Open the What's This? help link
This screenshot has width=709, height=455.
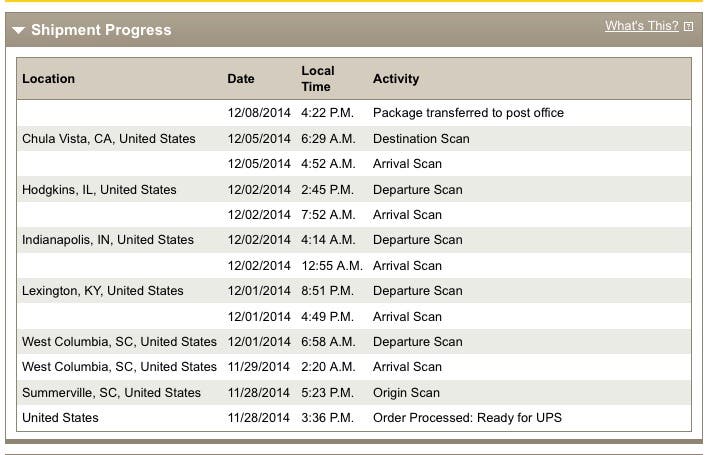pyautogui.click(x=641, y=26)
